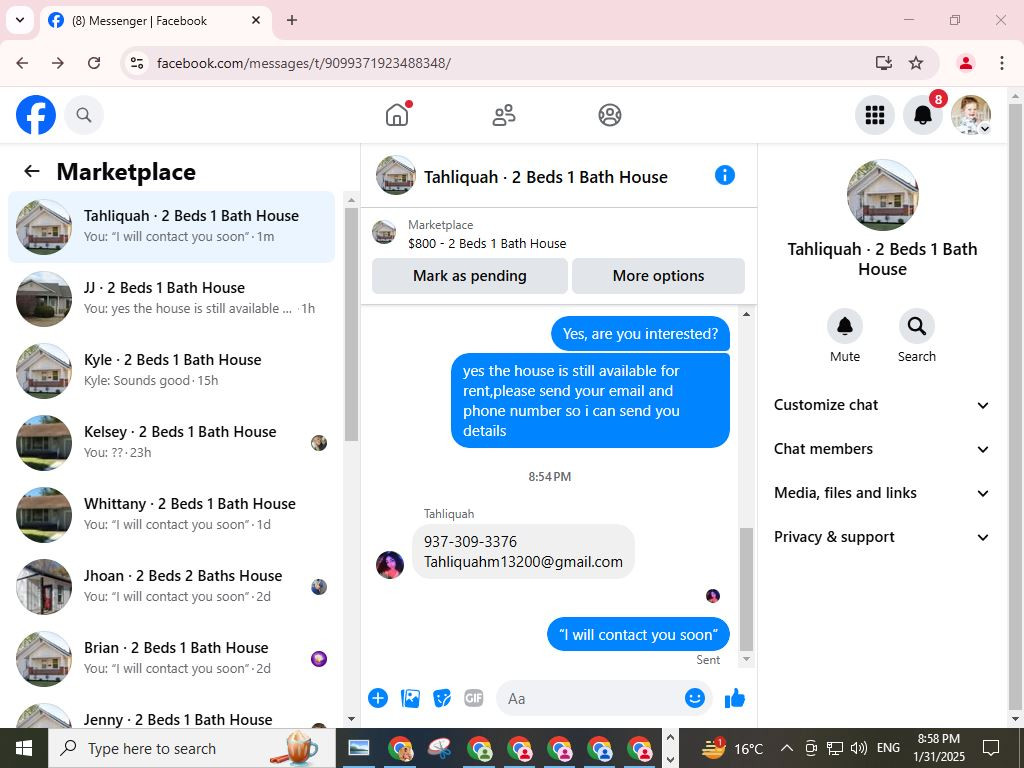Open Kelsey 2 Beds 1 Bath House chat
This screenshot has height=768, width=1024.
click(x=171, y=442)
